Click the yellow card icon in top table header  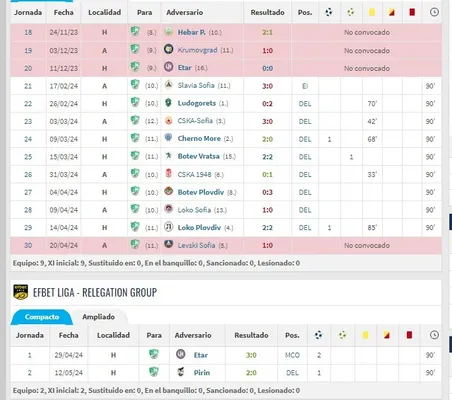372,12
